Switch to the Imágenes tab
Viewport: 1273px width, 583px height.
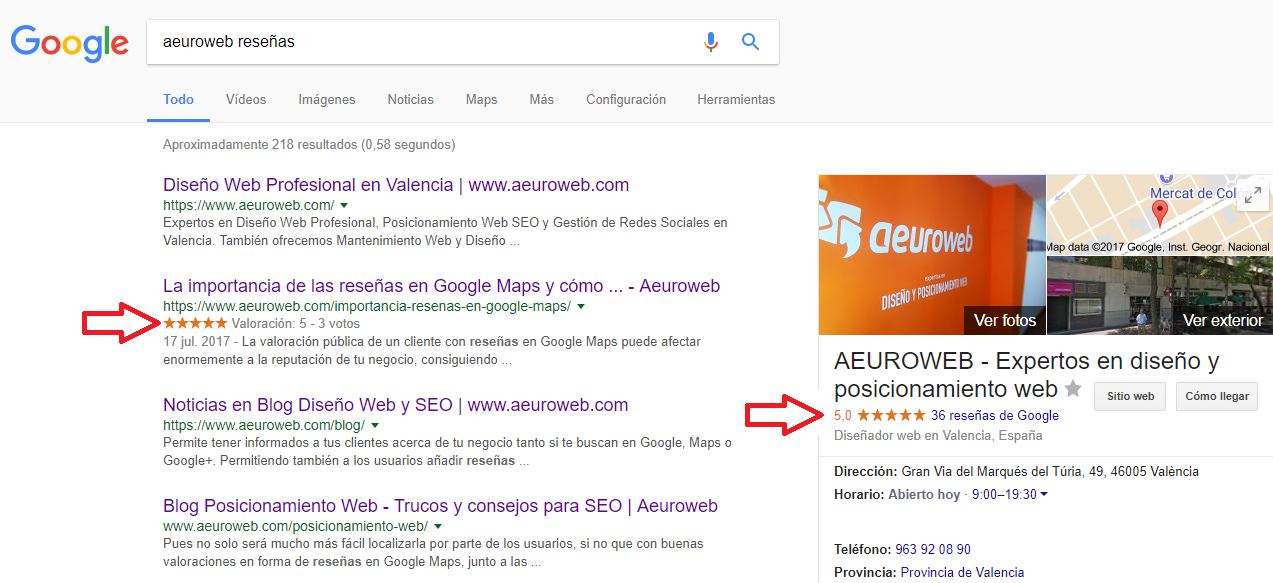[x=326, y=100]
